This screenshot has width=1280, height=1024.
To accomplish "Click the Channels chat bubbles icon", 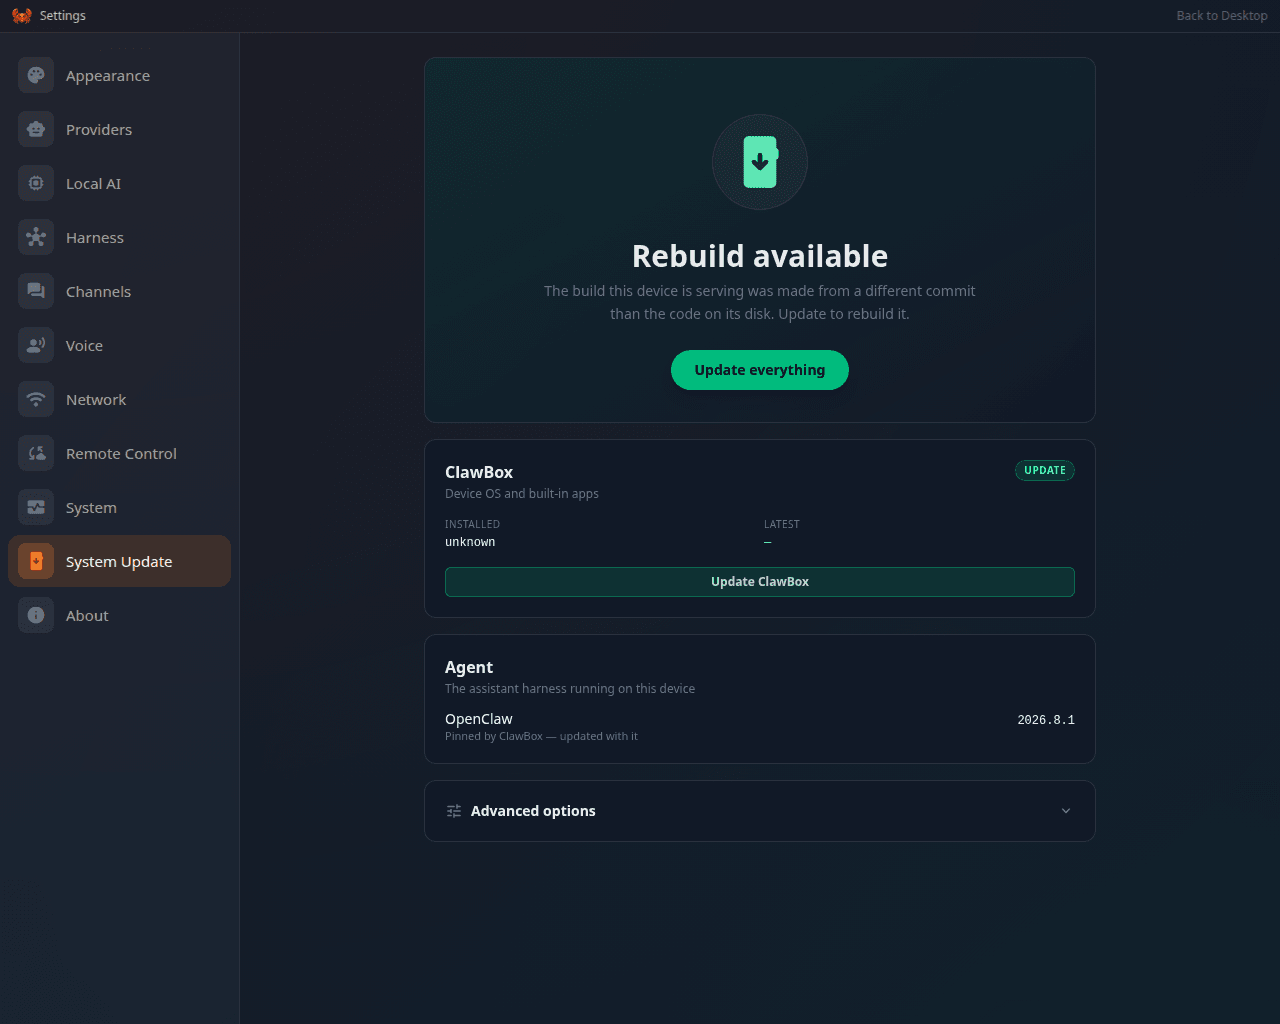I will point(36,291).
